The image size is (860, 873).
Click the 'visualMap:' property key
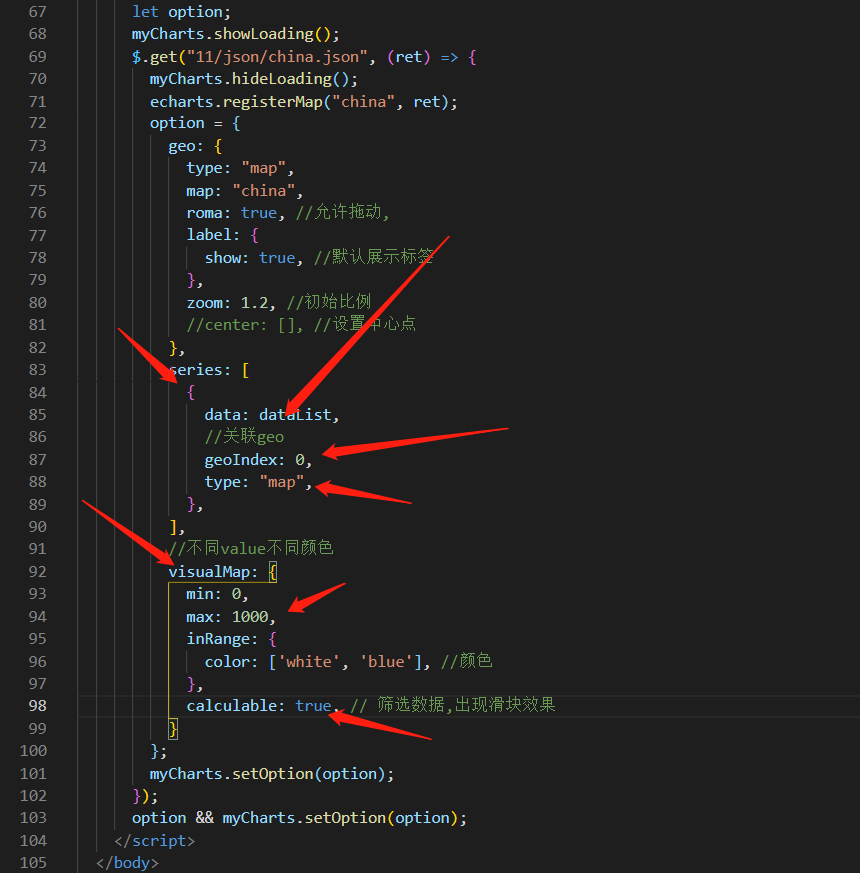[213, 572]
